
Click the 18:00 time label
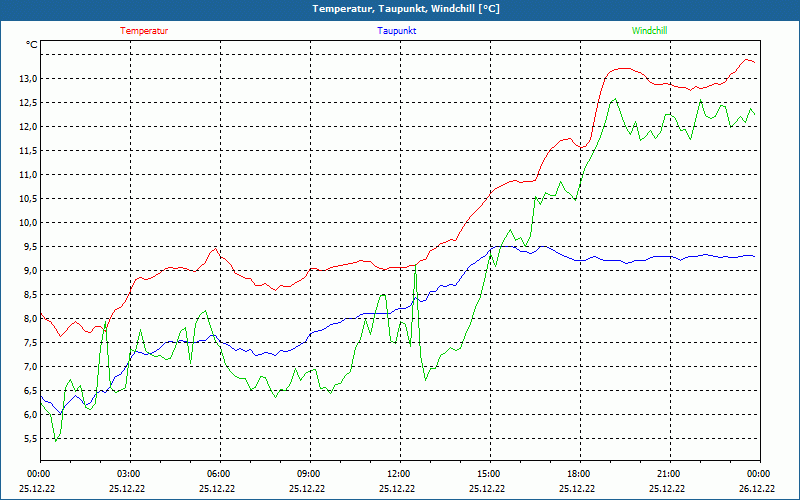coord(580,474)
